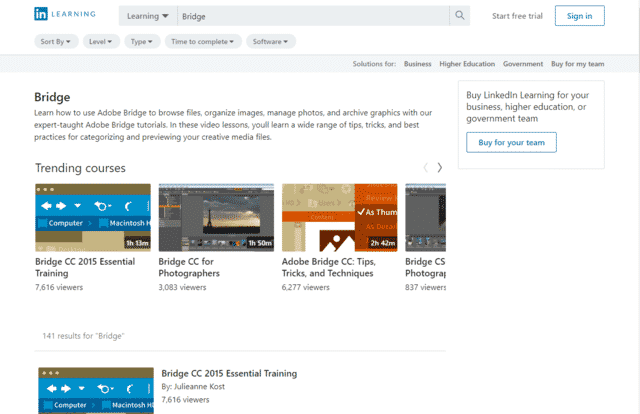Image resolution: width=640 pixels, height=414 pixels.
Task: Click the LinkedIn Learning logo
Action: 64,14
